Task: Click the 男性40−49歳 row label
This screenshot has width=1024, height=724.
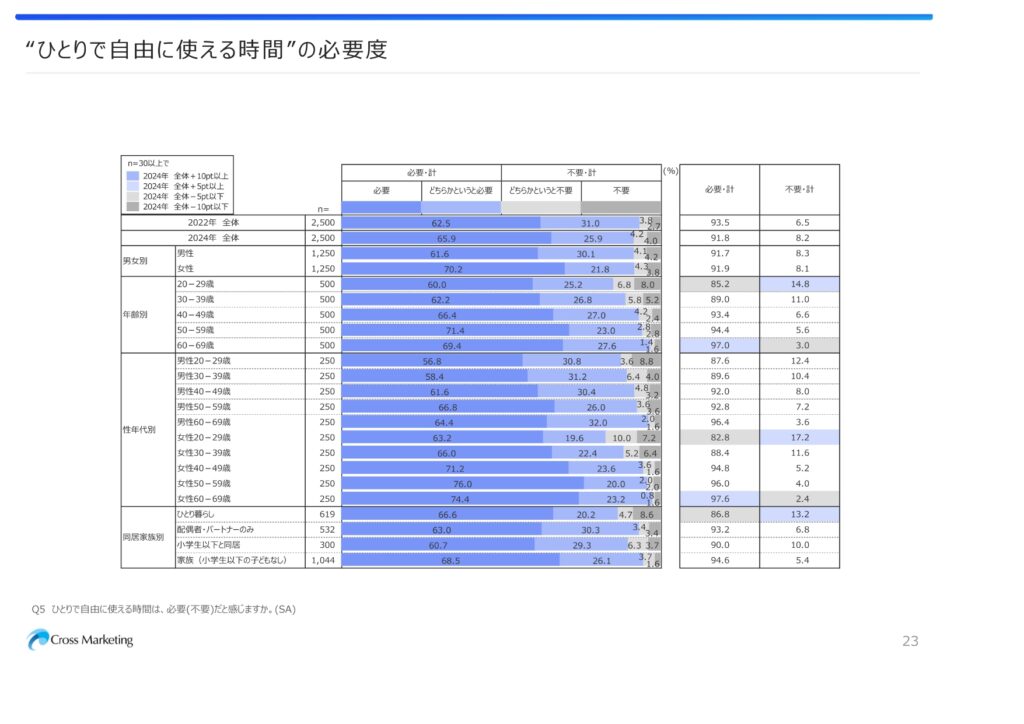Action: point(204,392)
